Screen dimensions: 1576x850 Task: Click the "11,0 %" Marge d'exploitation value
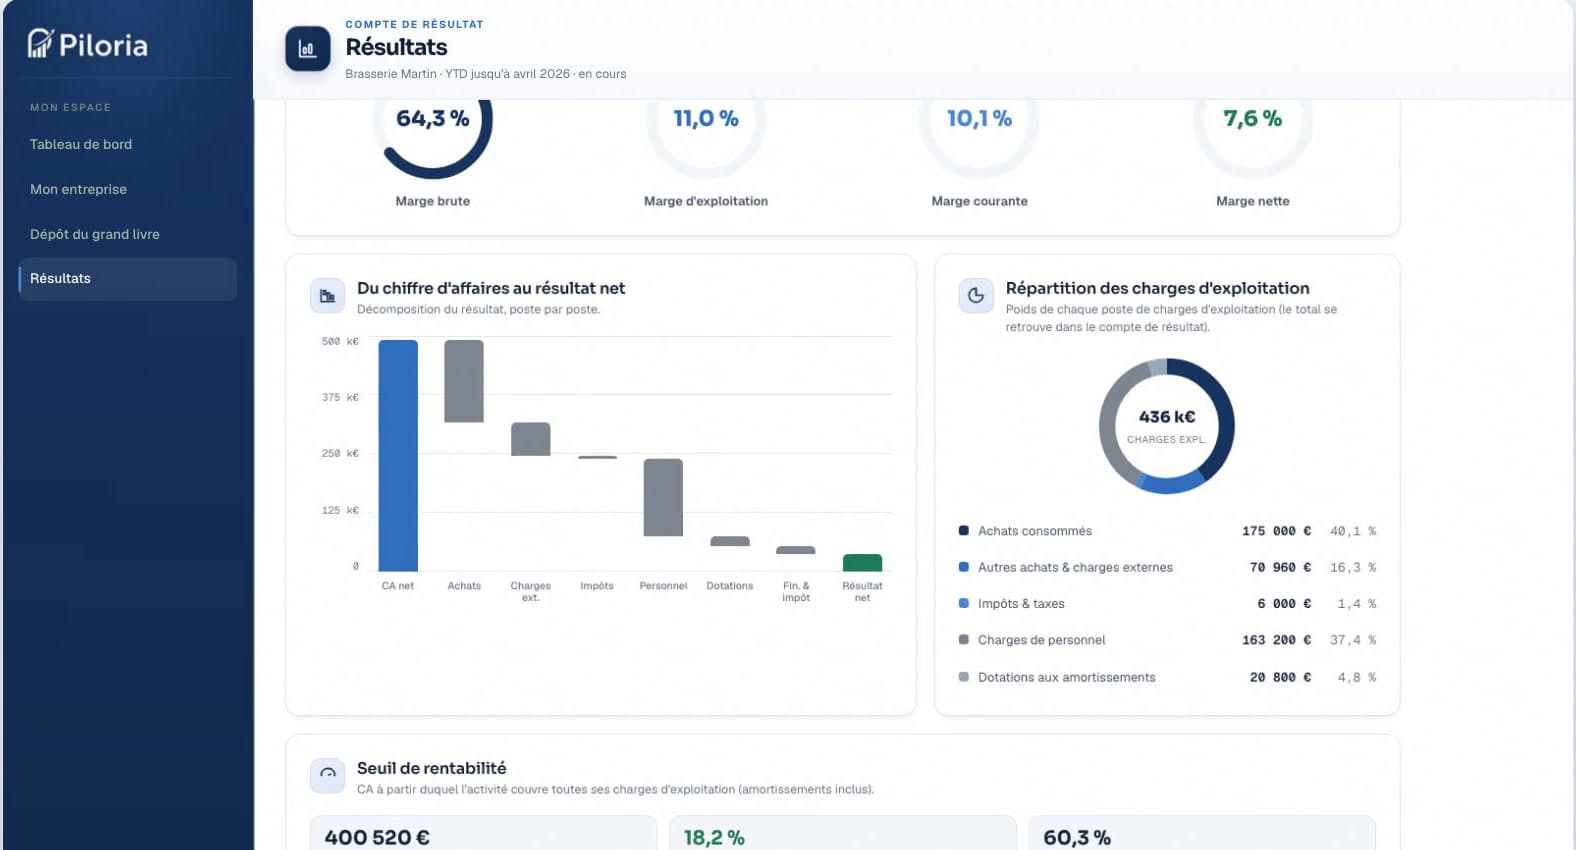point(706,118)
